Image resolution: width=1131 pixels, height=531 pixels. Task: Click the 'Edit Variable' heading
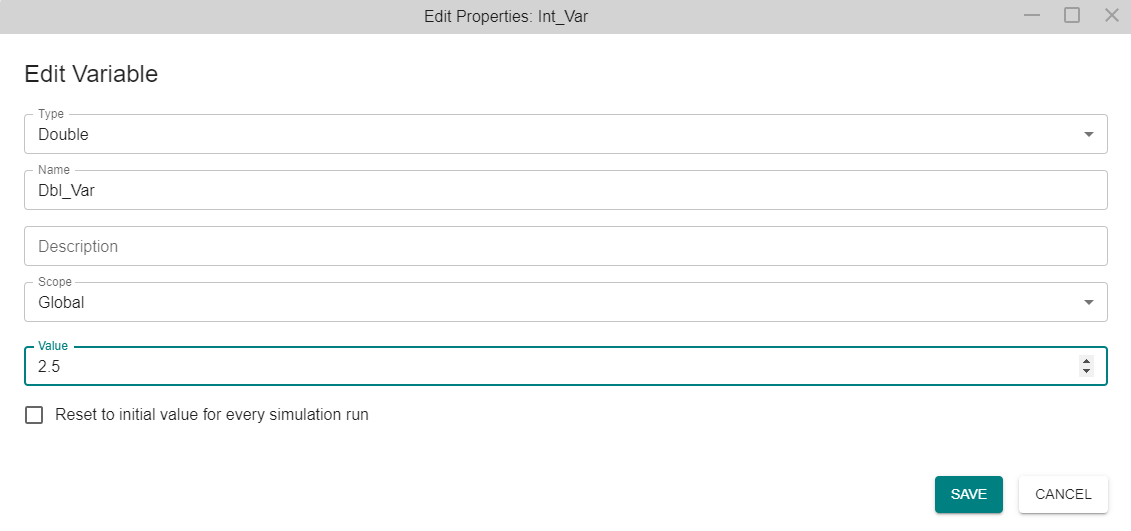pos(91,74)
